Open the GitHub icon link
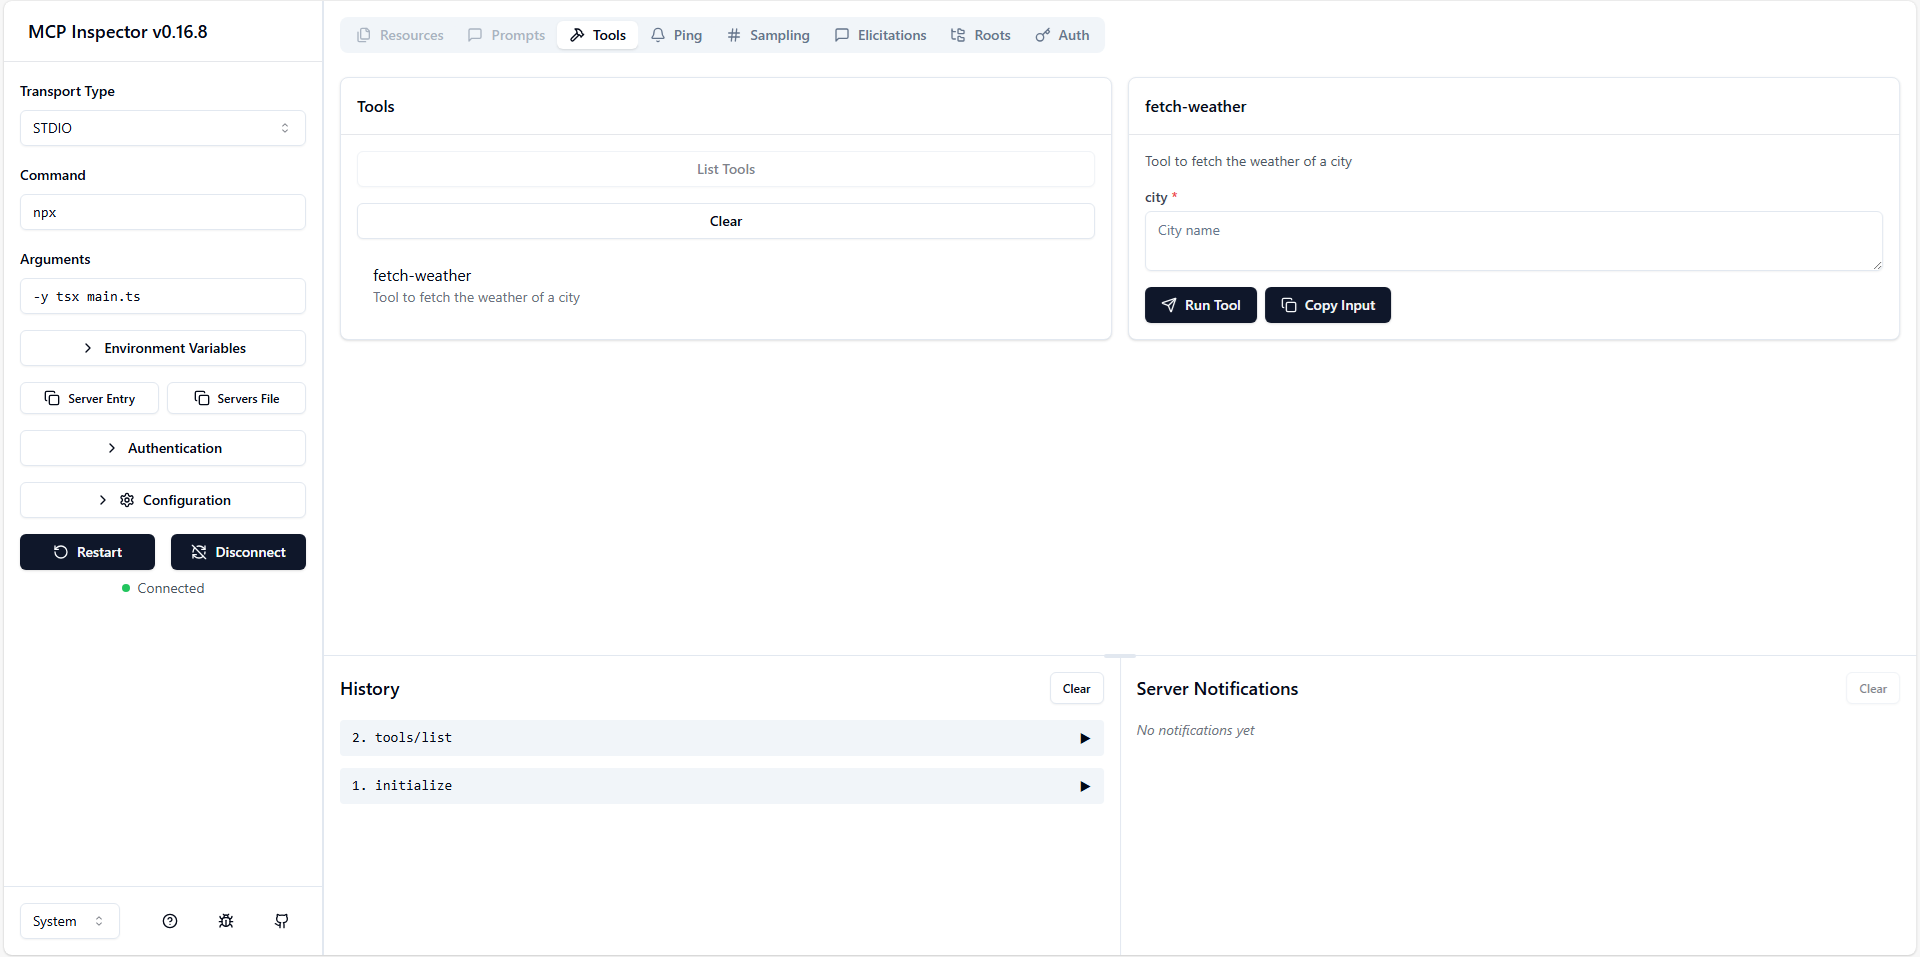Viewport: 1920px width, 957px height. pos(282,921)
